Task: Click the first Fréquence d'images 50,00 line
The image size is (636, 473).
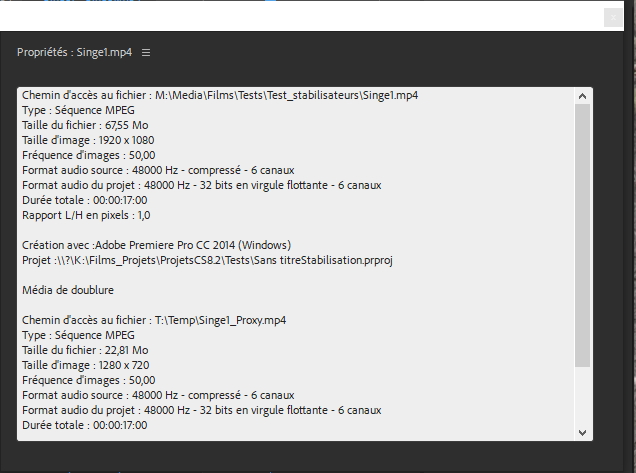Action: pyautogui.click(x=88, y=155)
